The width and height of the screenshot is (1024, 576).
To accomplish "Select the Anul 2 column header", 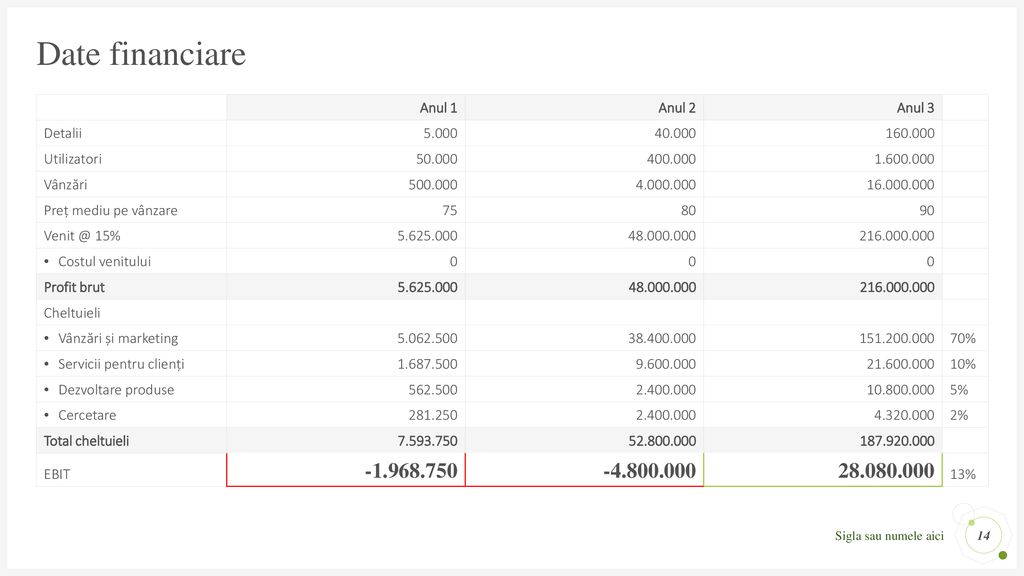I will coord(677,108).
